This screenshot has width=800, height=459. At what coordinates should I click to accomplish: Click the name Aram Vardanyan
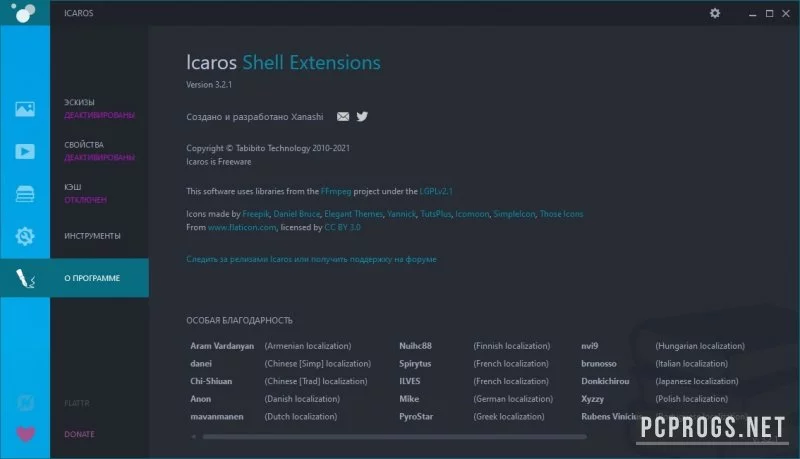222,346
